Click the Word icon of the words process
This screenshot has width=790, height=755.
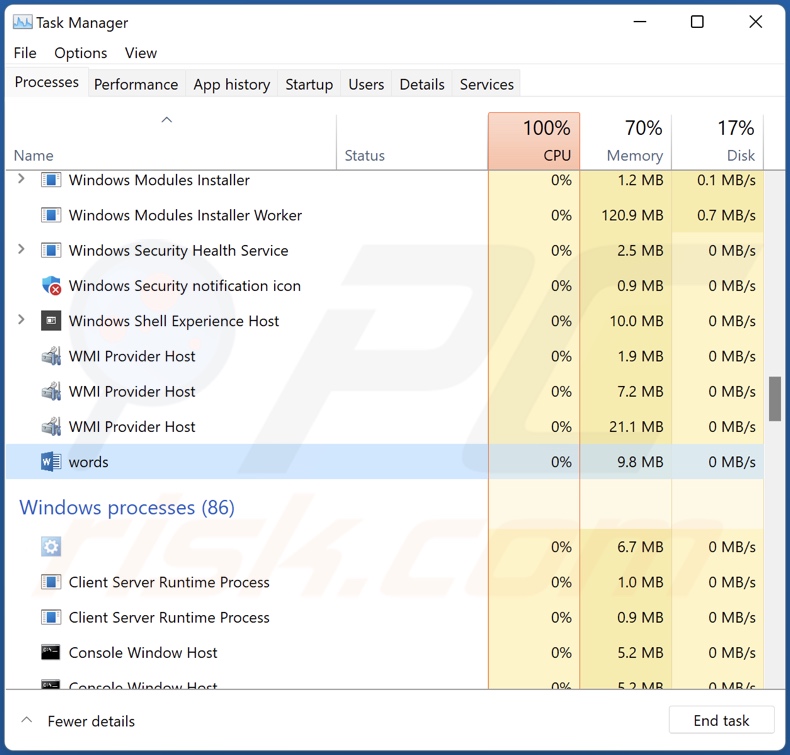click(51, 462)
